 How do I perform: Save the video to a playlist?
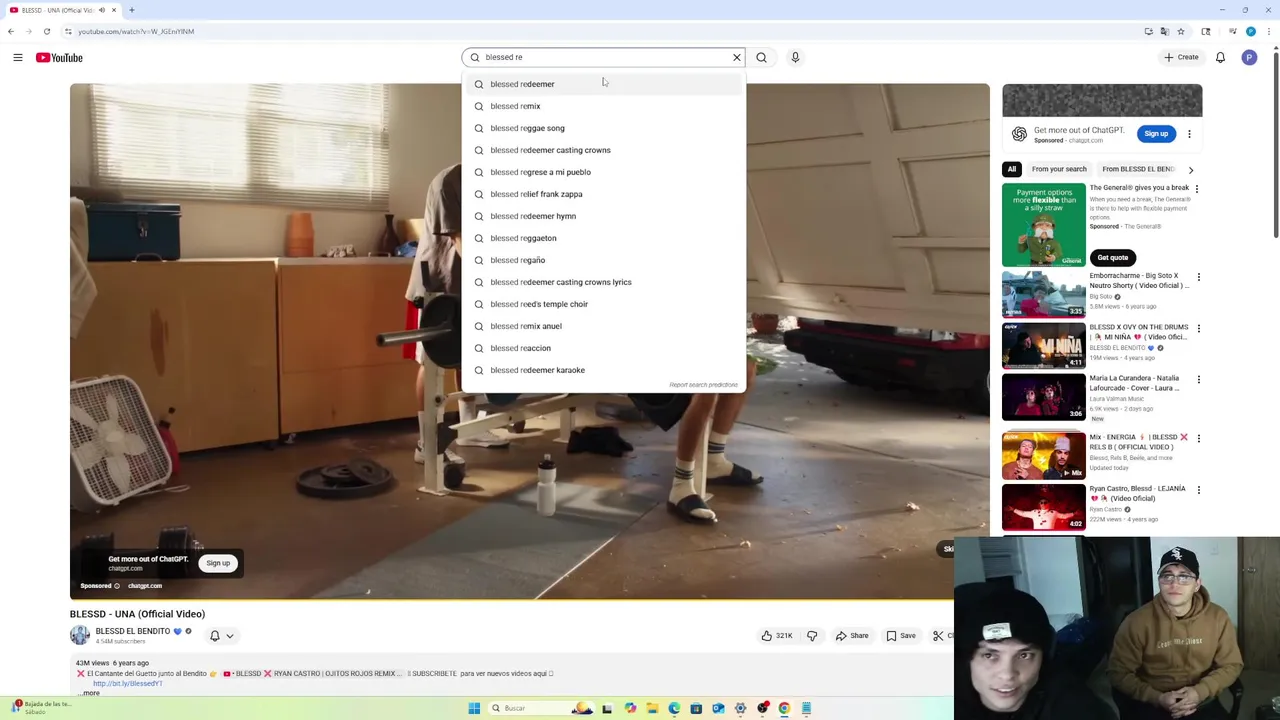click(x=900, y=636)
